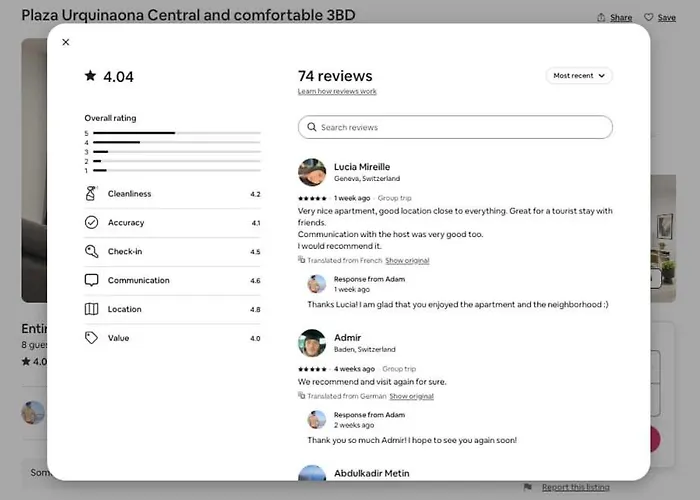Open Lucia Mireille's profile photo

point(312,172)
